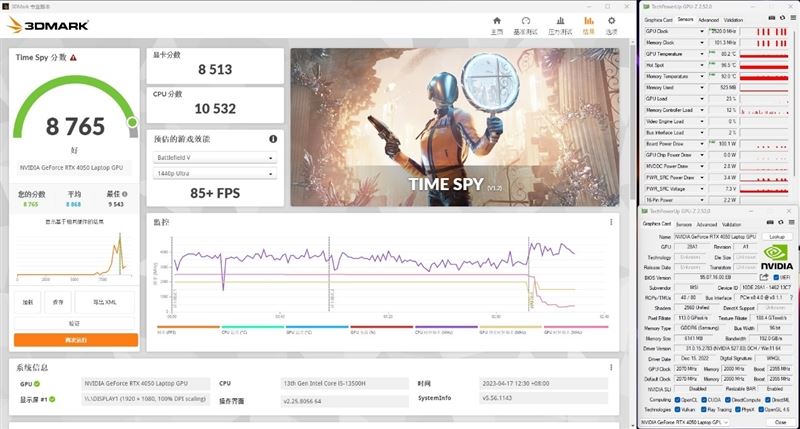This screenshot has height=429, width=800.
Task: Open the monitoring panel three-dot menu
Action: 611,222
